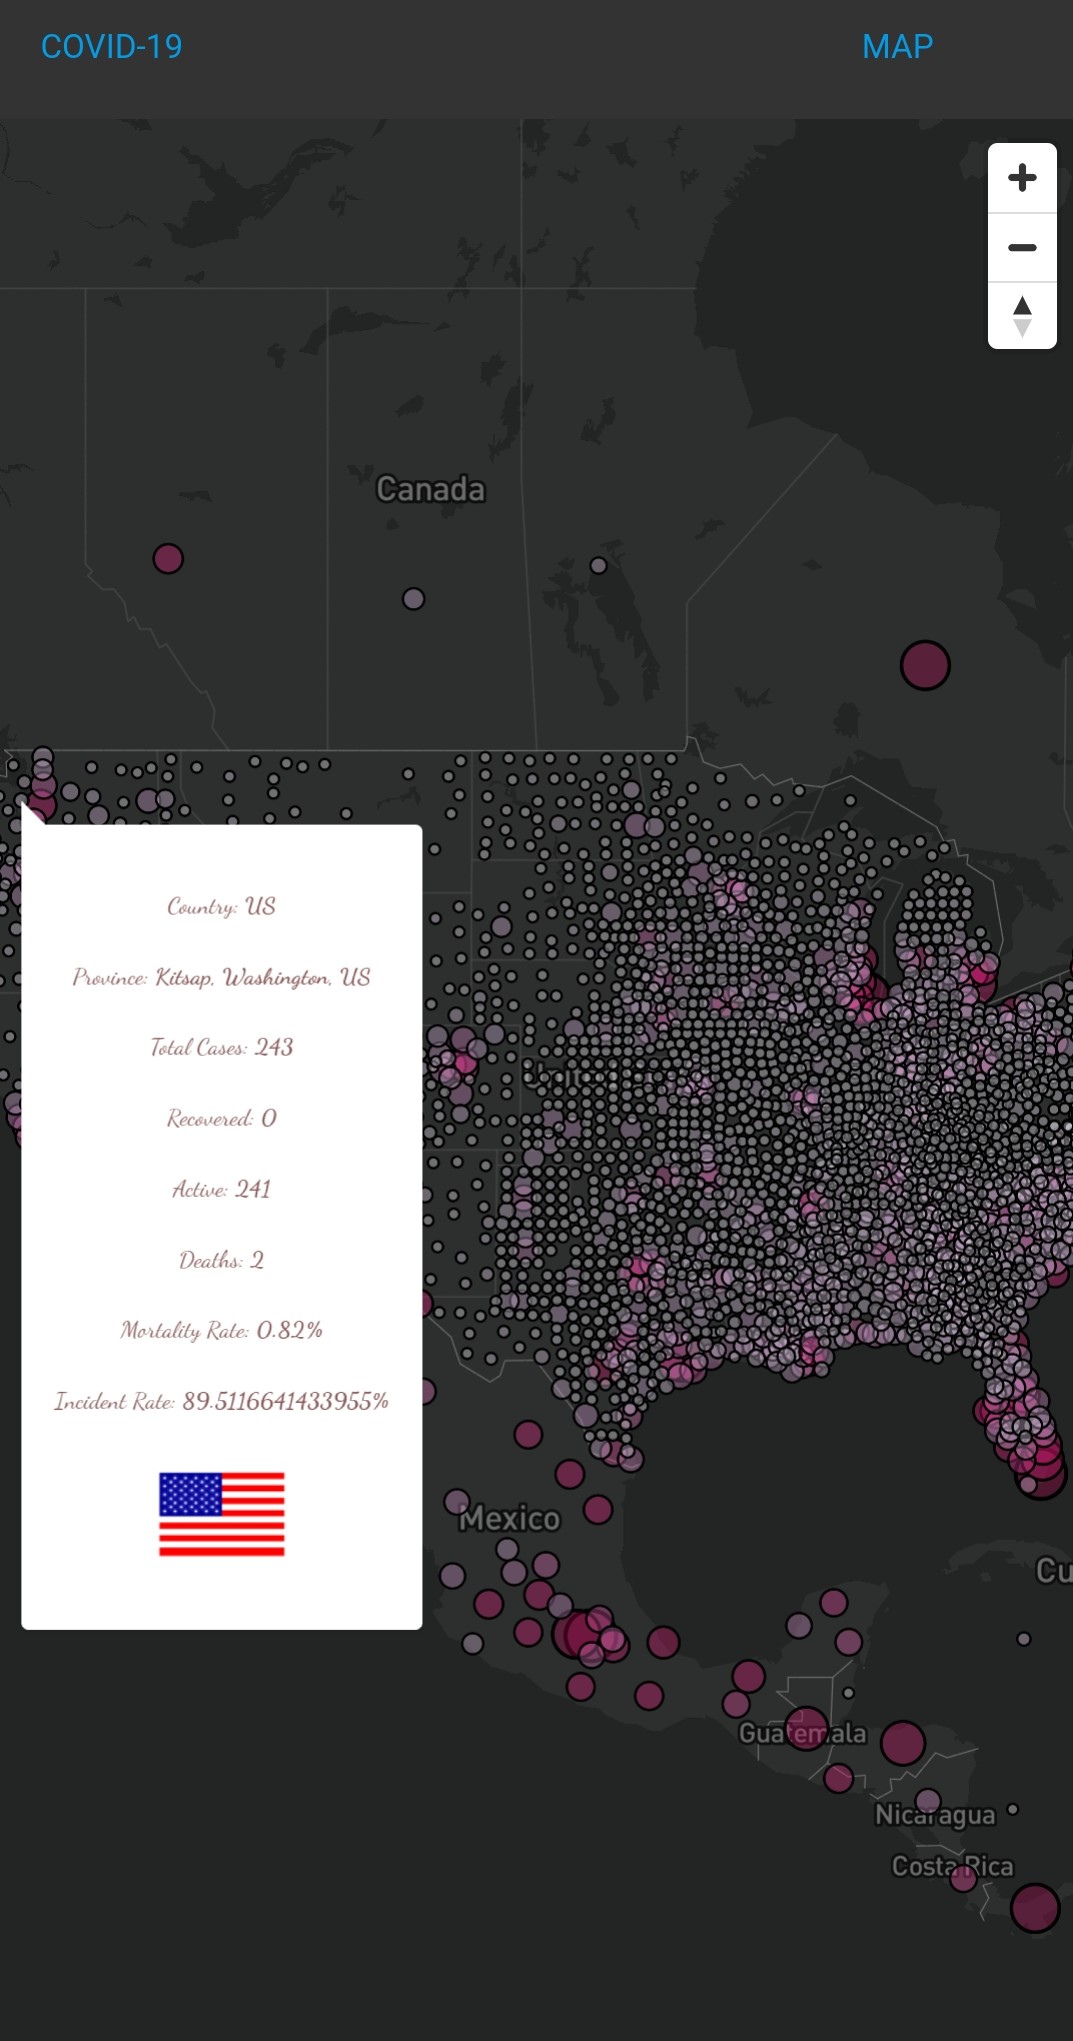The width and height of the screenshot is (1073, 2041).
Task: Select the magenta marker in western Canada
Action: click(168, 558)
